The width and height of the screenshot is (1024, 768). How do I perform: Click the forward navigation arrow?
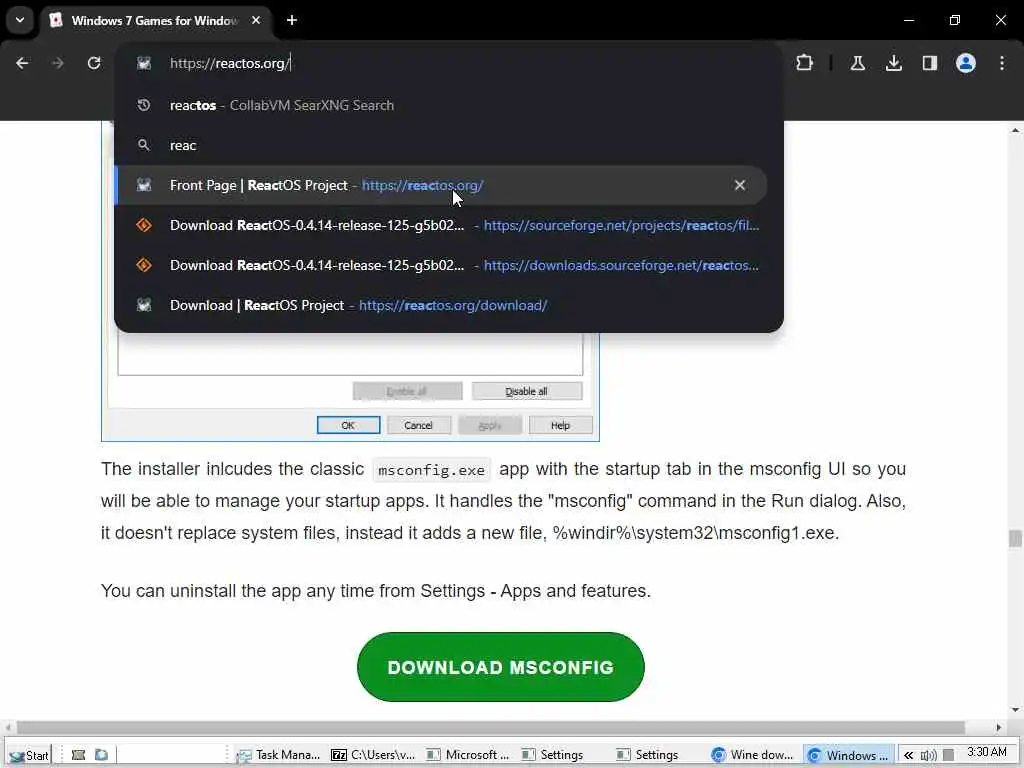coord(58,63)
